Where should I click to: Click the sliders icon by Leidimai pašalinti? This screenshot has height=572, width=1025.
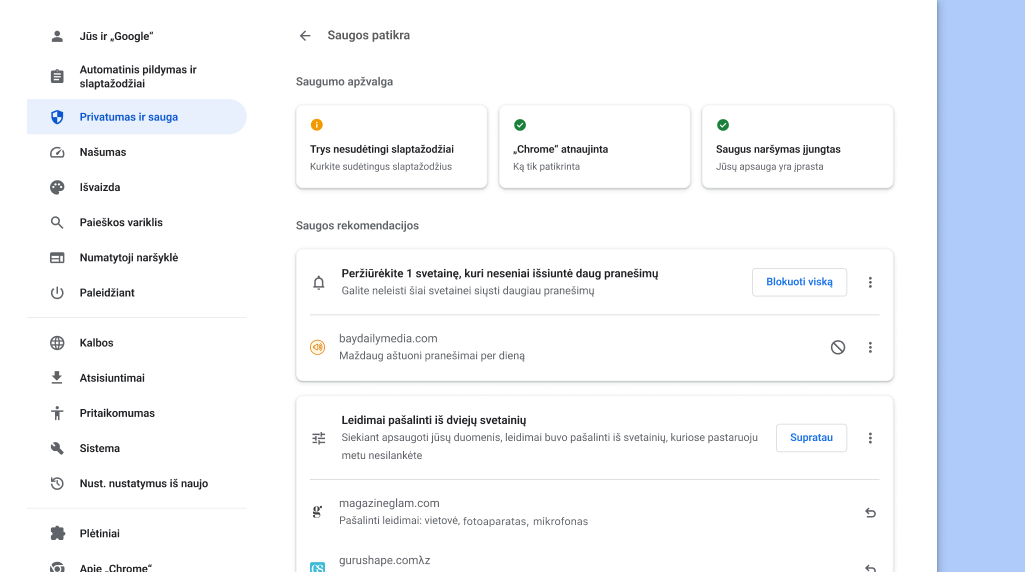tap(318, 439)
